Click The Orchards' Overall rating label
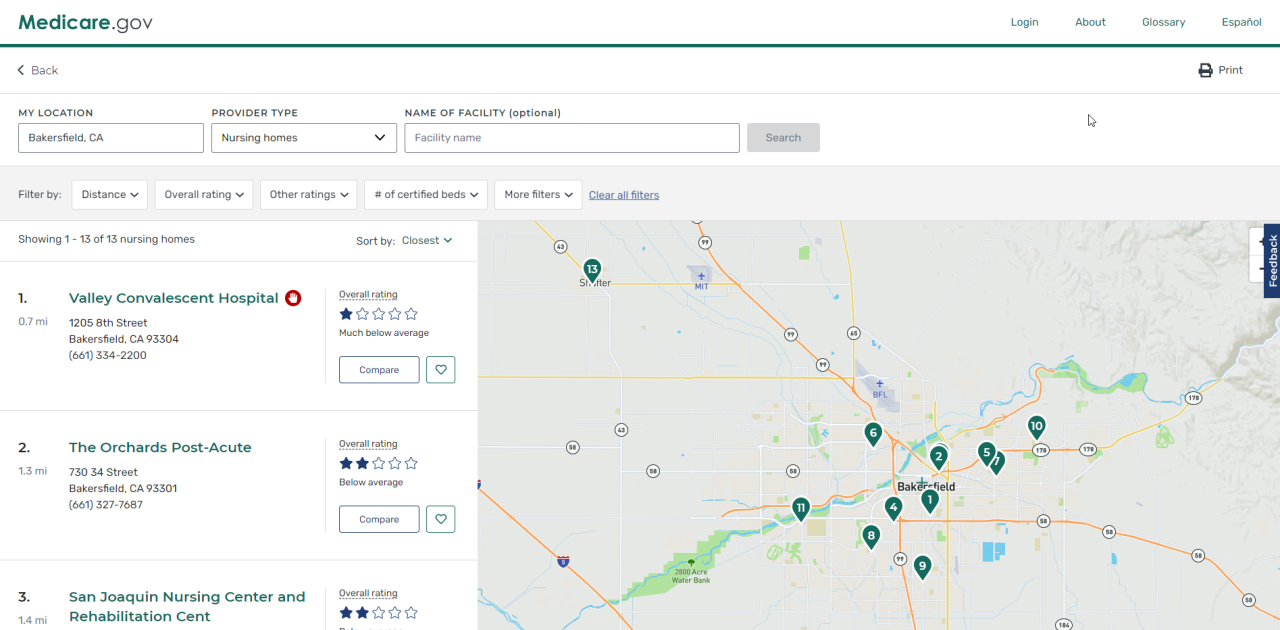Screen dimensions: 1280x630 pos(368,444)
